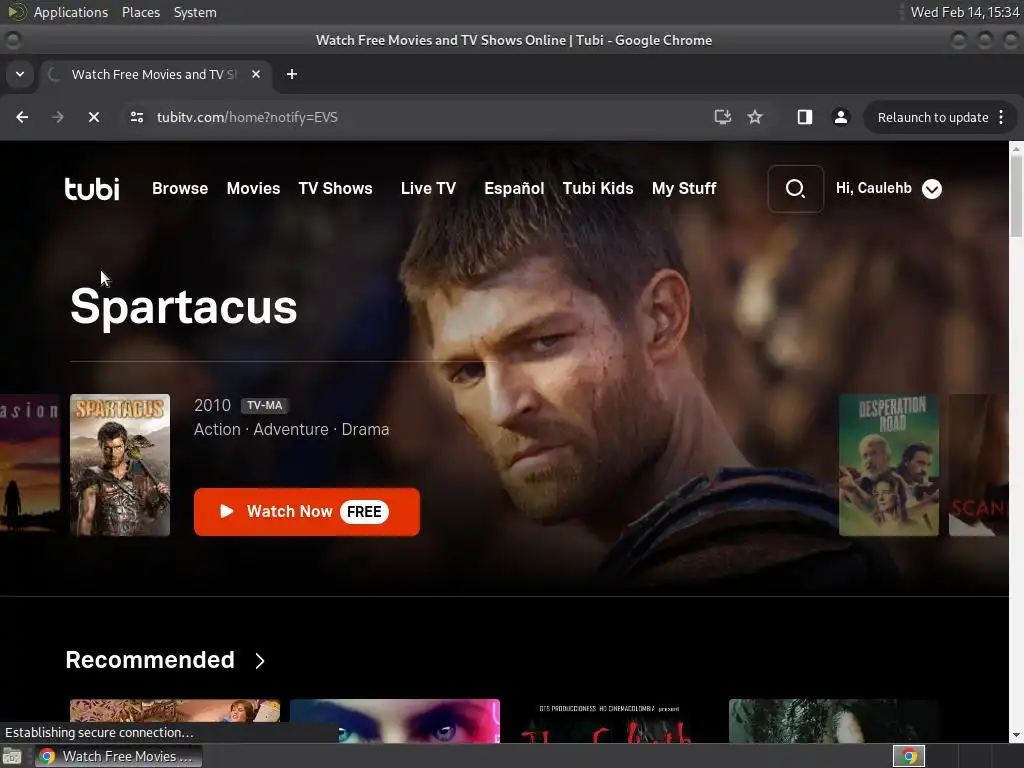The width and height of the screenshot is (1024, 768).
Task: Open the Español section
Action: click(514, 189)
